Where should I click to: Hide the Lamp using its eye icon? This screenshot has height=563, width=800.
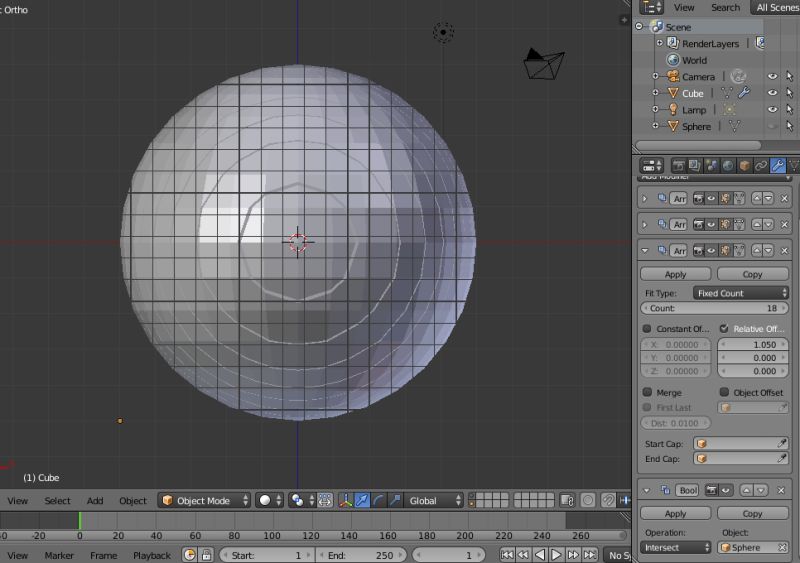coord(772,110)
